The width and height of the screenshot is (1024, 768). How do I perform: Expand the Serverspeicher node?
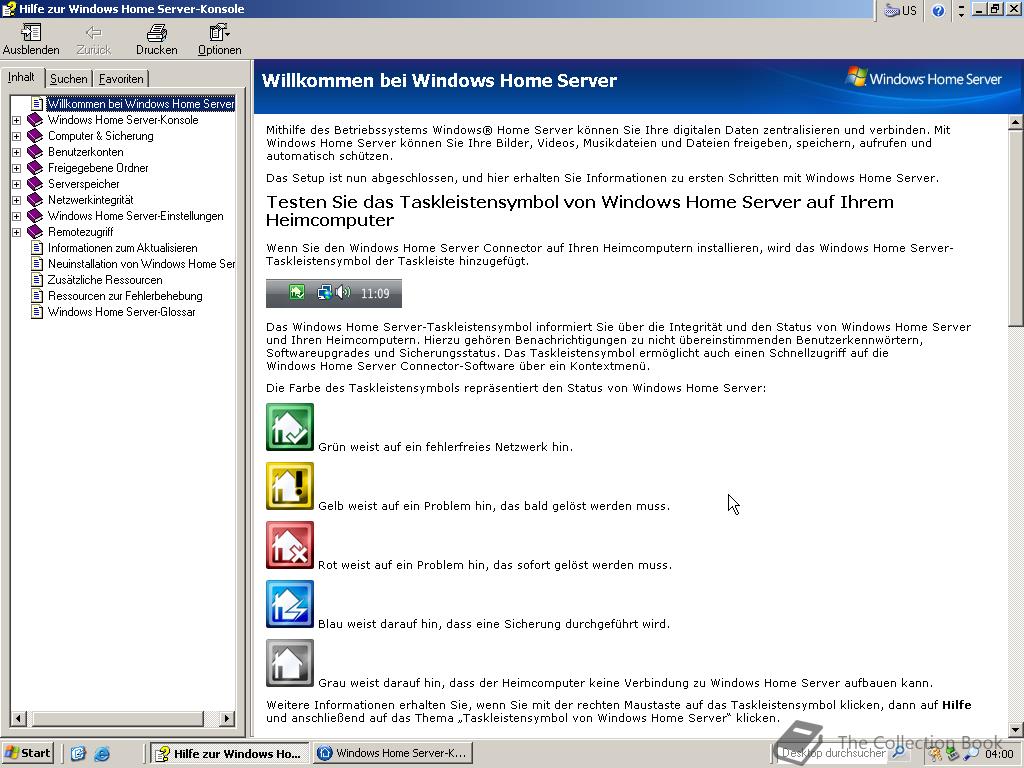pos(17,184)
